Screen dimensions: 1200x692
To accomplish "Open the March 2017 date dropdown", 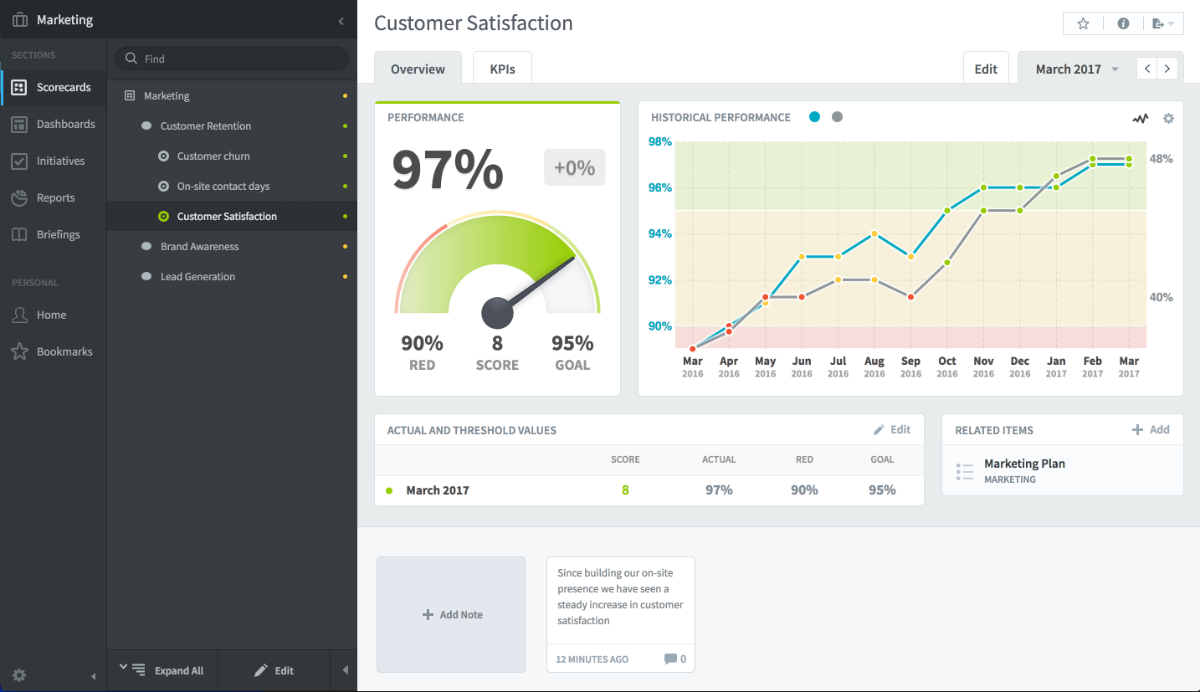I will 1073,68.
